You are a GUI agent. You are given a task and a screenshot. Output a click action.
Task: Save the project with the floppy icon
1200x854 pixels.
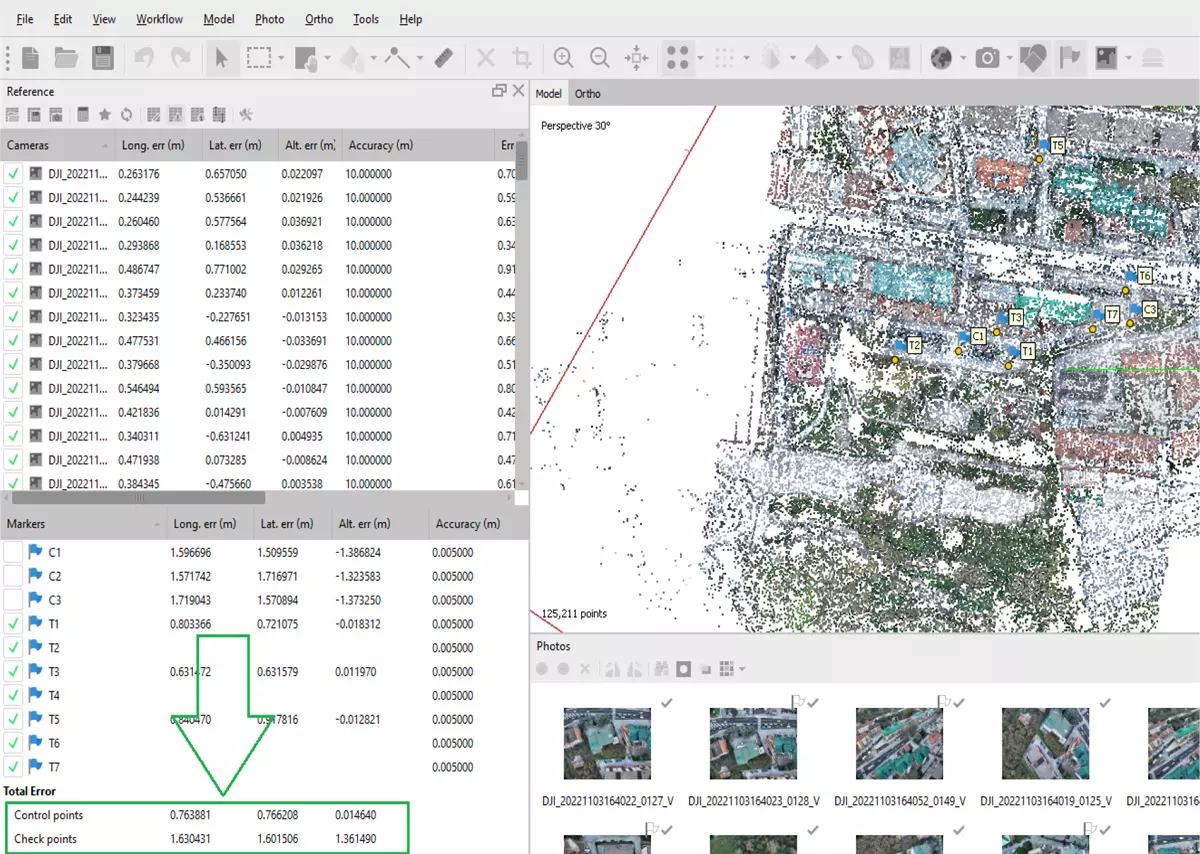(102, 58)
